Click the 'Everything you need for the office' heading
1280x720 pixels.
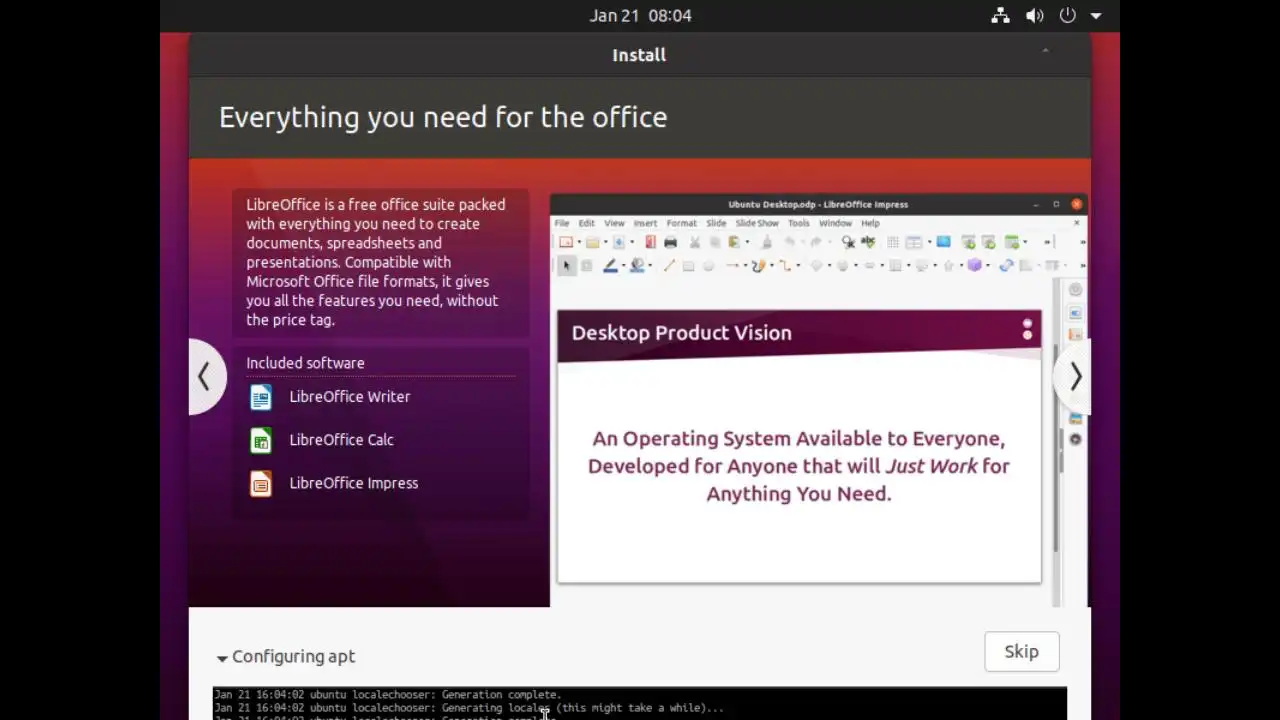443,117
